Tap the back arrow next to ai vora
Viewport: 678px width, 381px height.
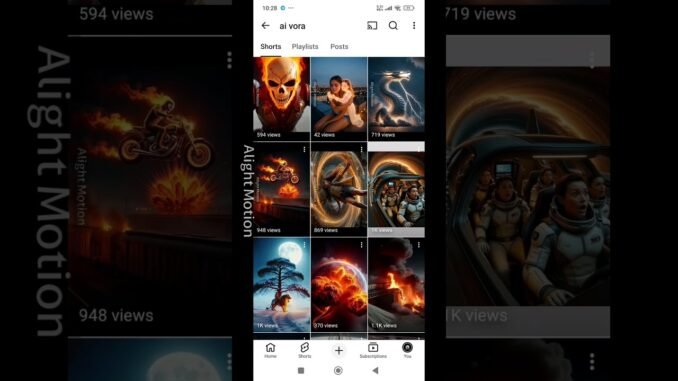(265, 26)
